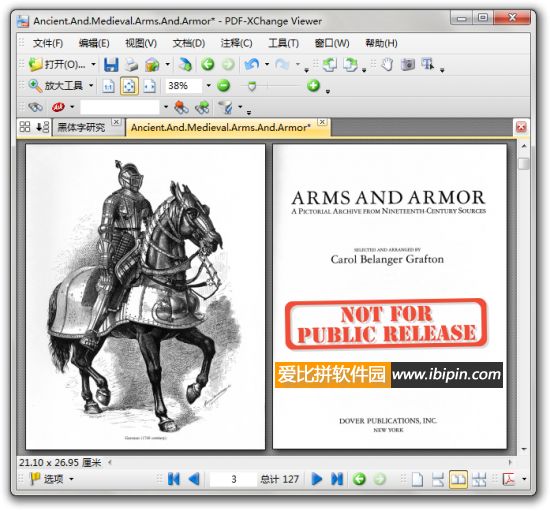Viewport: 550px width, 511px height.
Task: Click the Undo icon
Action: tap(251, 65)
